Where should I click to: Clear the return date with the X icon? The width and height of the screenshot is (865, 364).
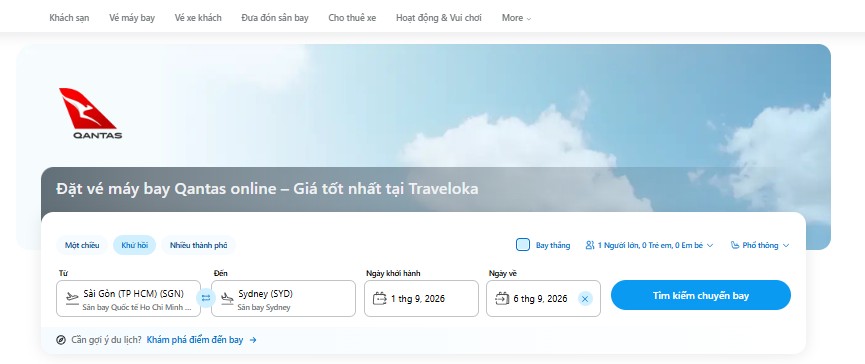(585, 299)
